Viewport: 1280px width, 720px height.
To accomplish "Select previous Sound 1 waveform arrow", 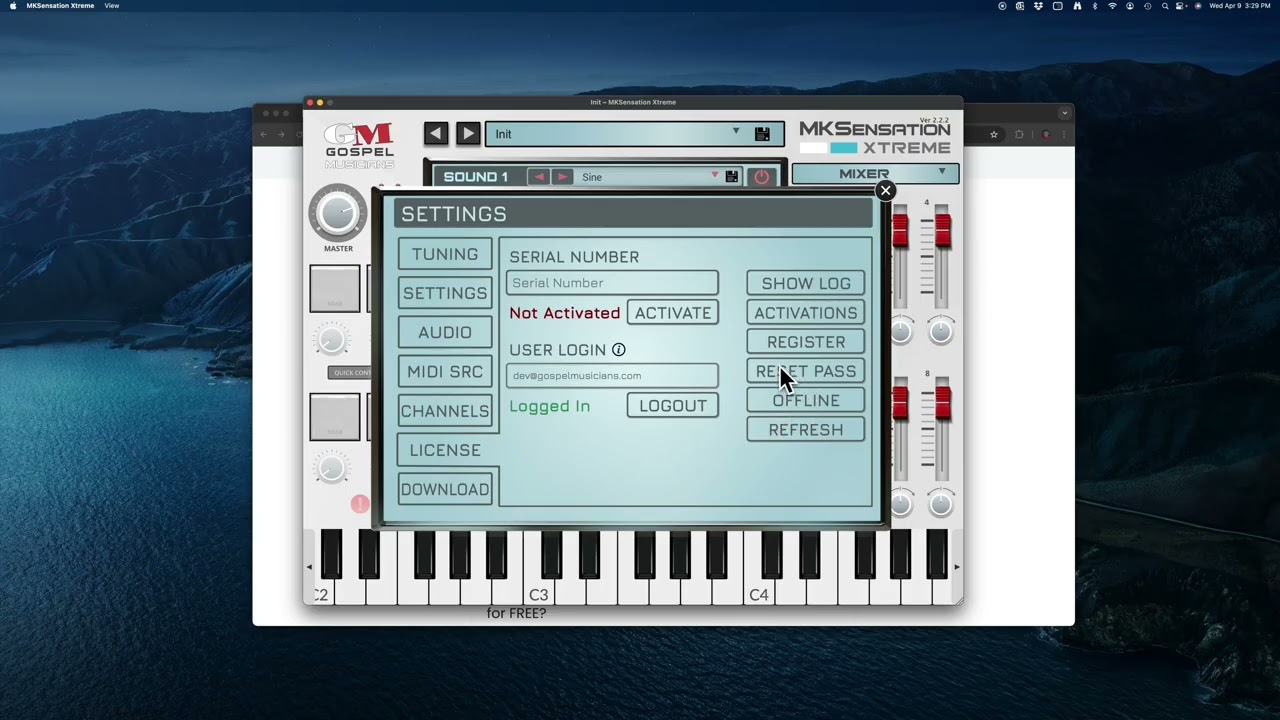I will tap(539, 177).
